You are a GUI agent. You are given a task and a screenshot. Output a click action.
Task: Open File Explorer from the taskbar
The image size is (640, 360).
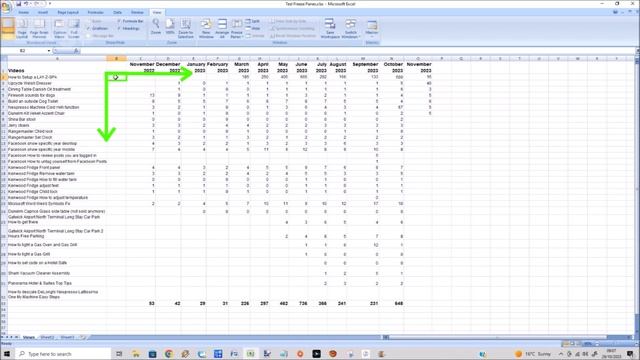136,353
